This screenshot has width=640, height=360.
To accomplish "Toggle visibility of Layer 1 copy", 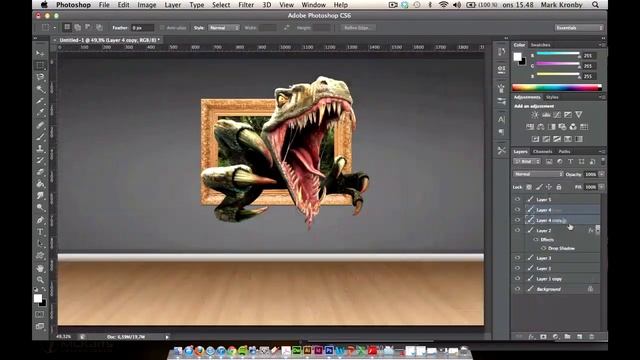I will (518, 278).
